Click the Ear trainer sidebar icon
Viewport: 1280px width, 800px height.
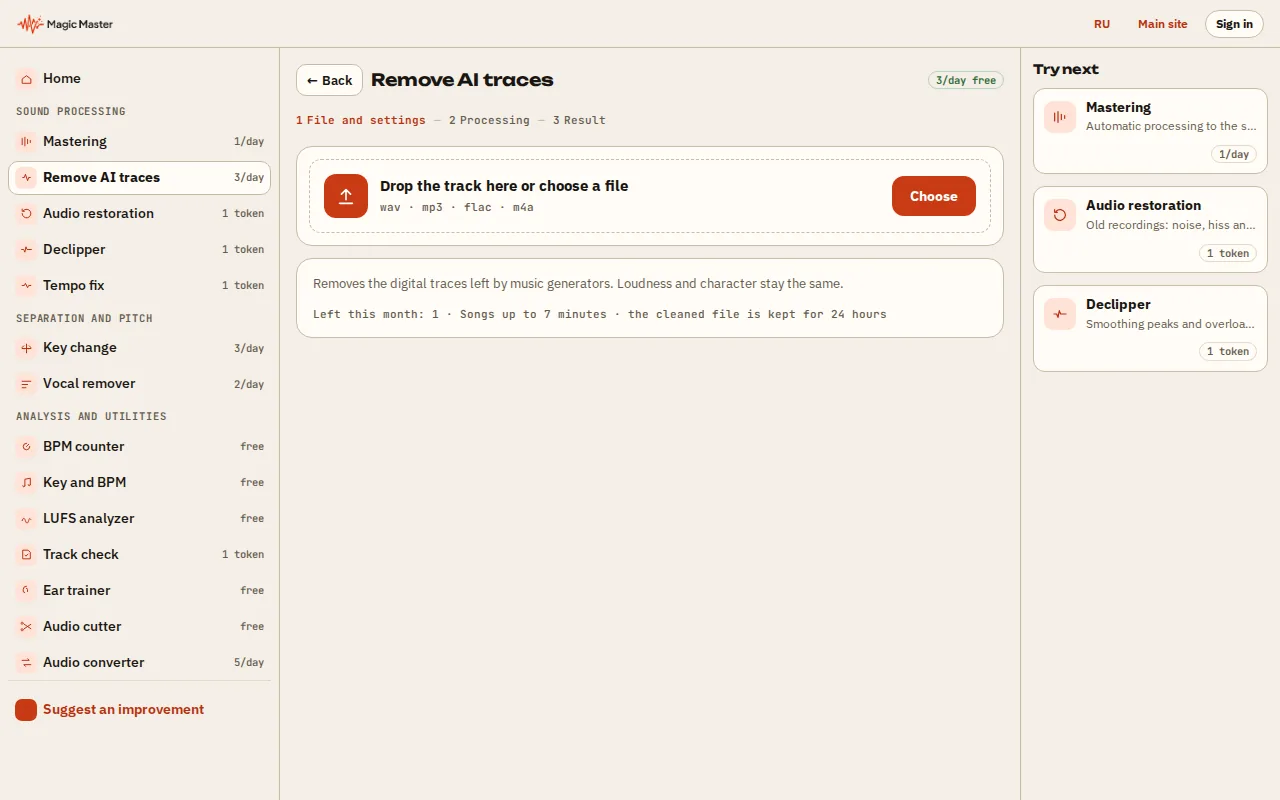26,590
